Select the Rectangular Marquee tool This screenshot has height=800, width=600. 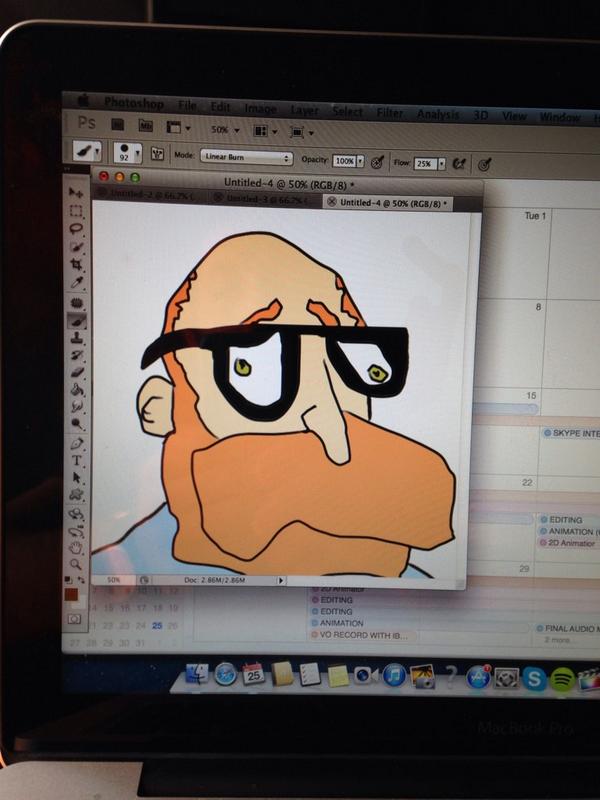pyautogui.click(x=77, y=211)
